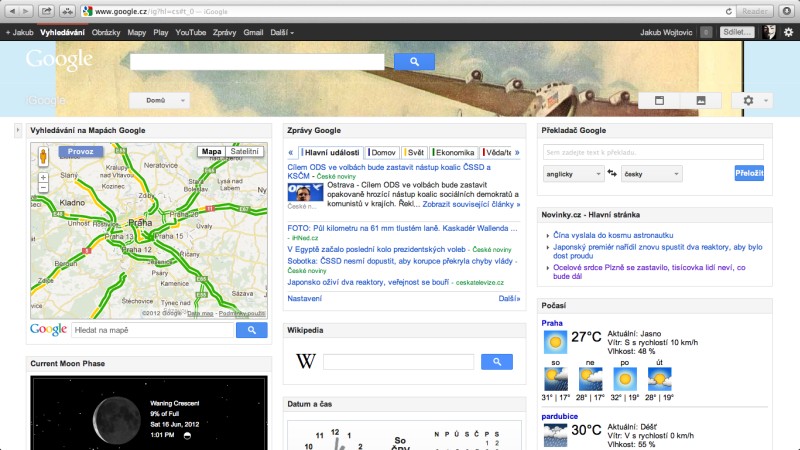Open Čína vyslala do kosmu astronautku
Viewport: 800px width, 450px height.
tap(613, 235)
